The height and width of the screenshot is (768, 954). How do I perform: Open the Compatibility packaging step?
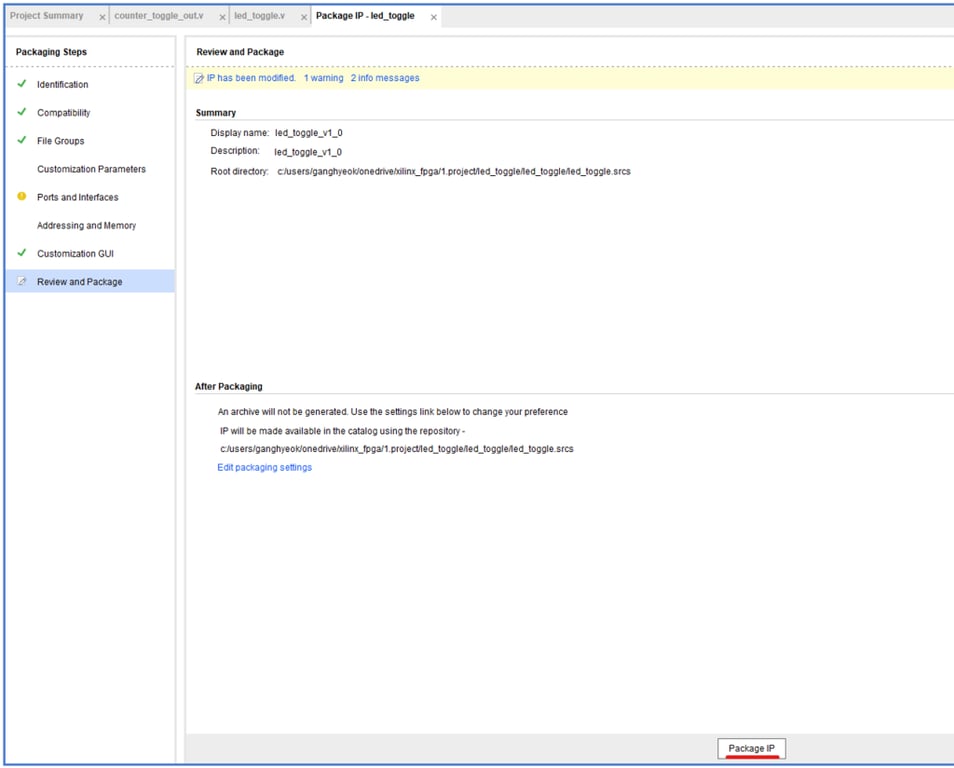point(63,113)
